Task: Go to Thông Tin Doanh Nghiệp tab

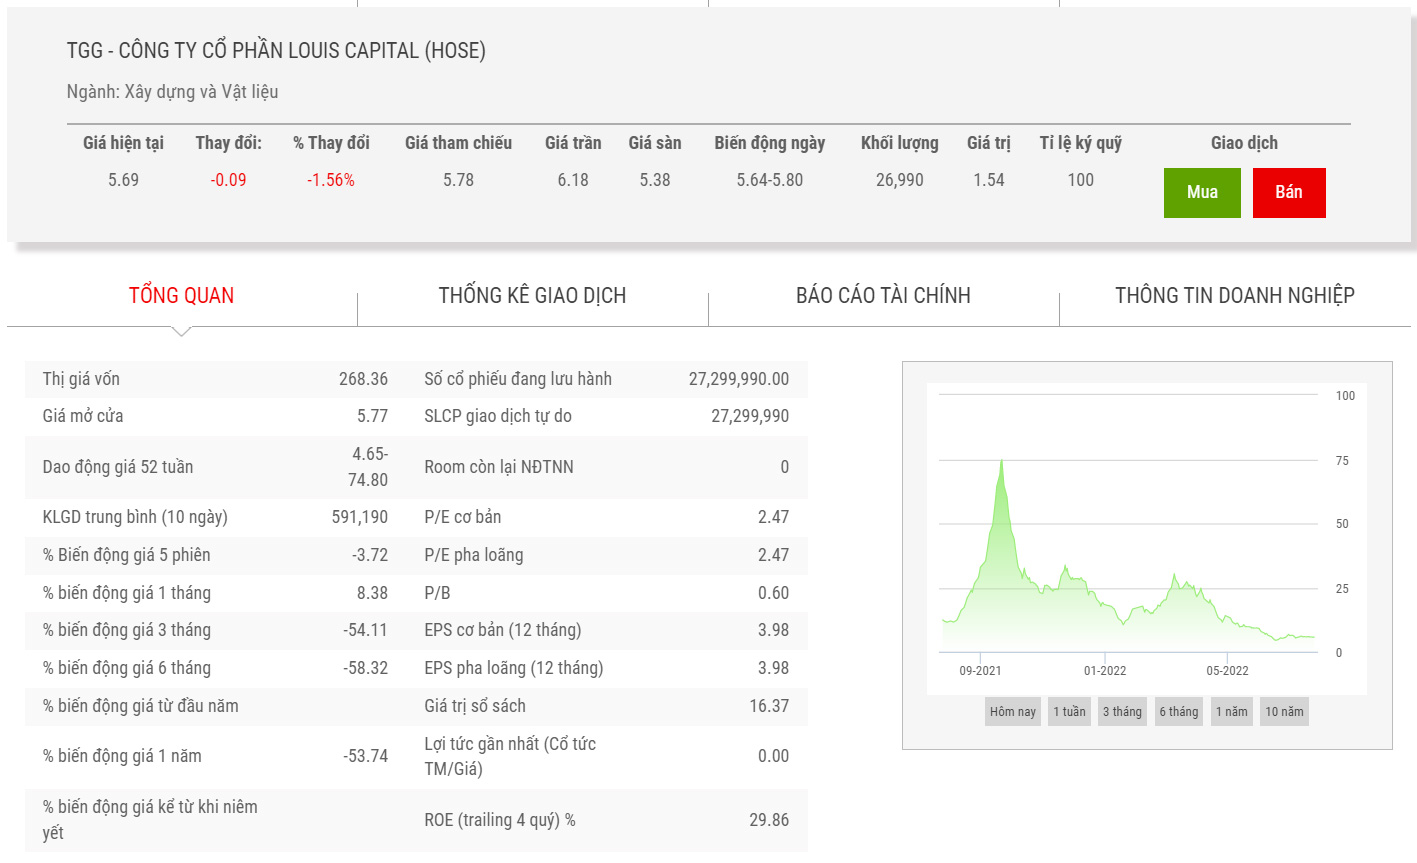Action: point(1234,296)
